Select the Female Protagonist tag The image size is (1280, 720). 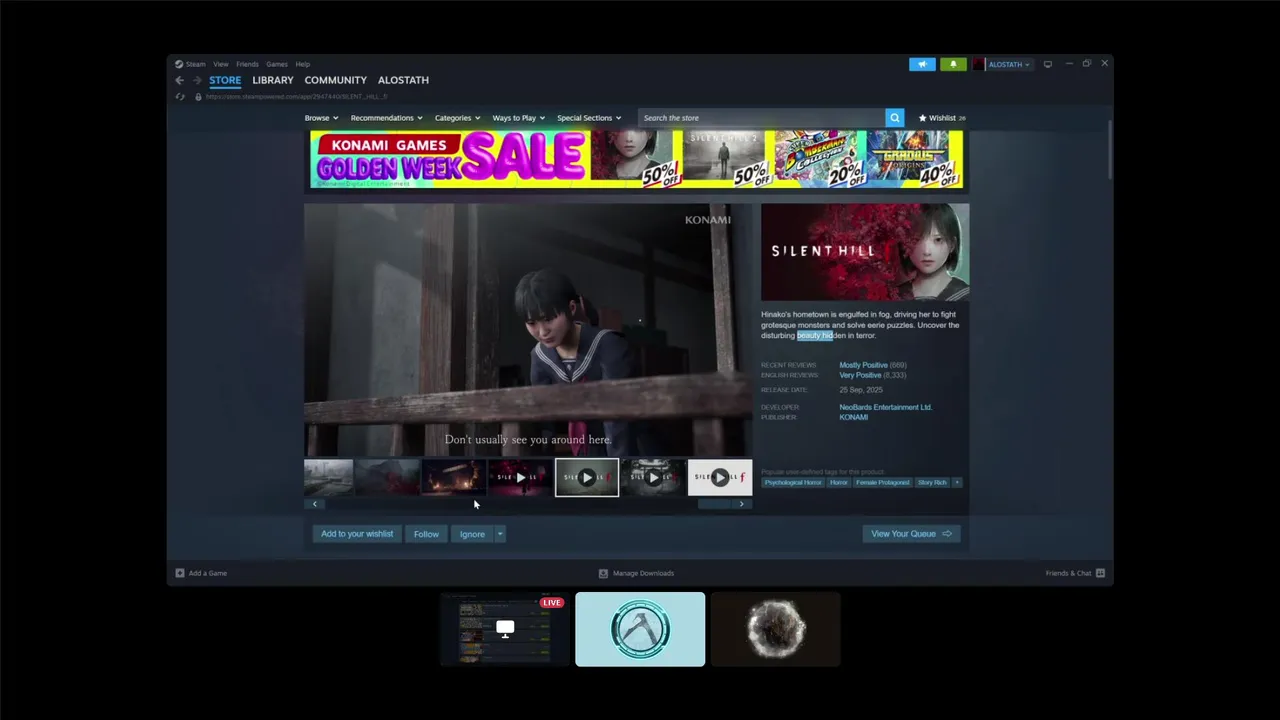coord(882,482)
